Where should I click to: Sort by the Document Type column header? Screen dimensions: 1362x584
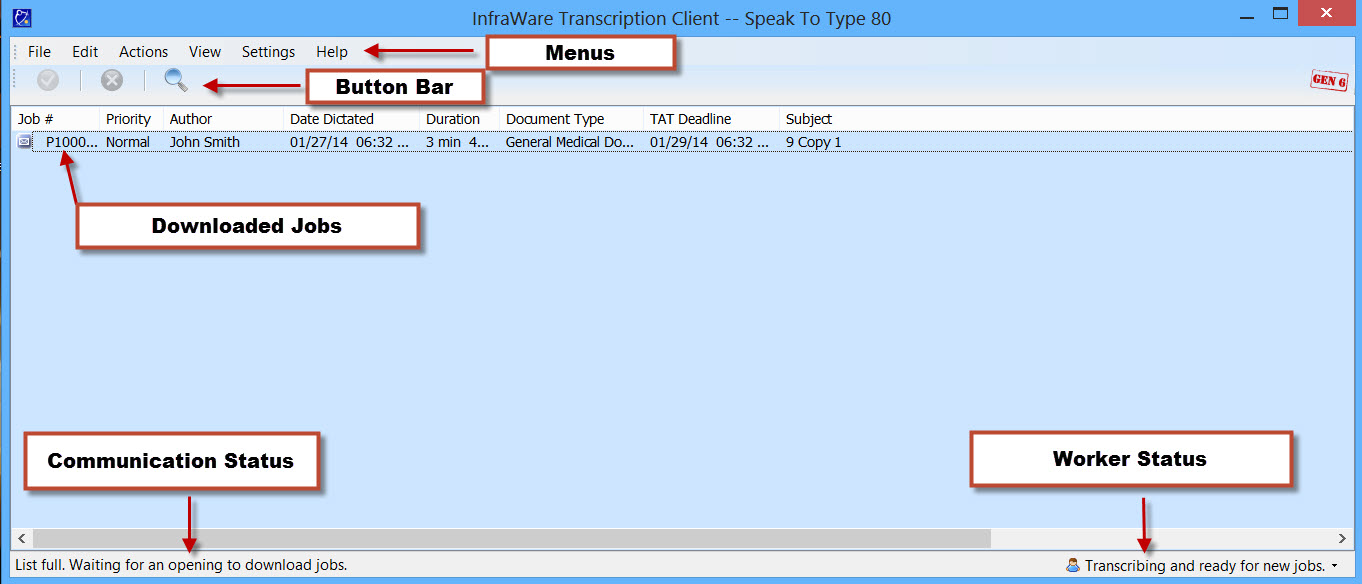click(571, 119)
